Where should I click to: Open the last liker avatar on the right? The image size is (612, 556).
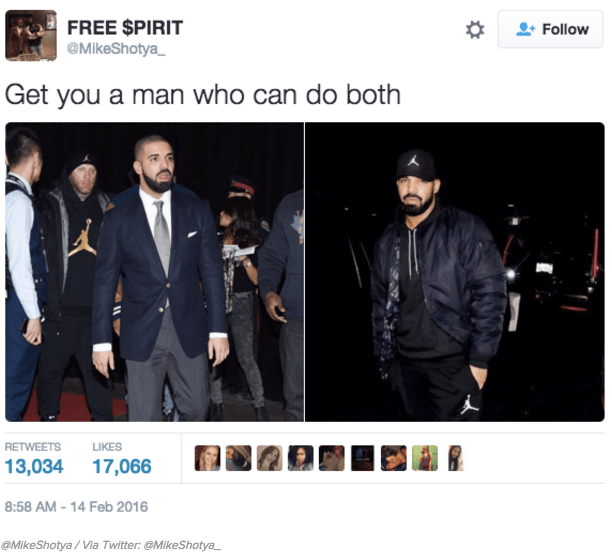click(455, 458)
